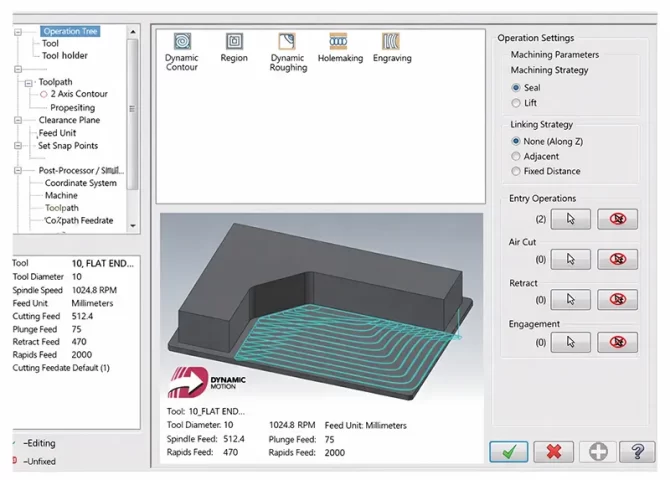Select the Region operation icon

click(x=234, y=41)
